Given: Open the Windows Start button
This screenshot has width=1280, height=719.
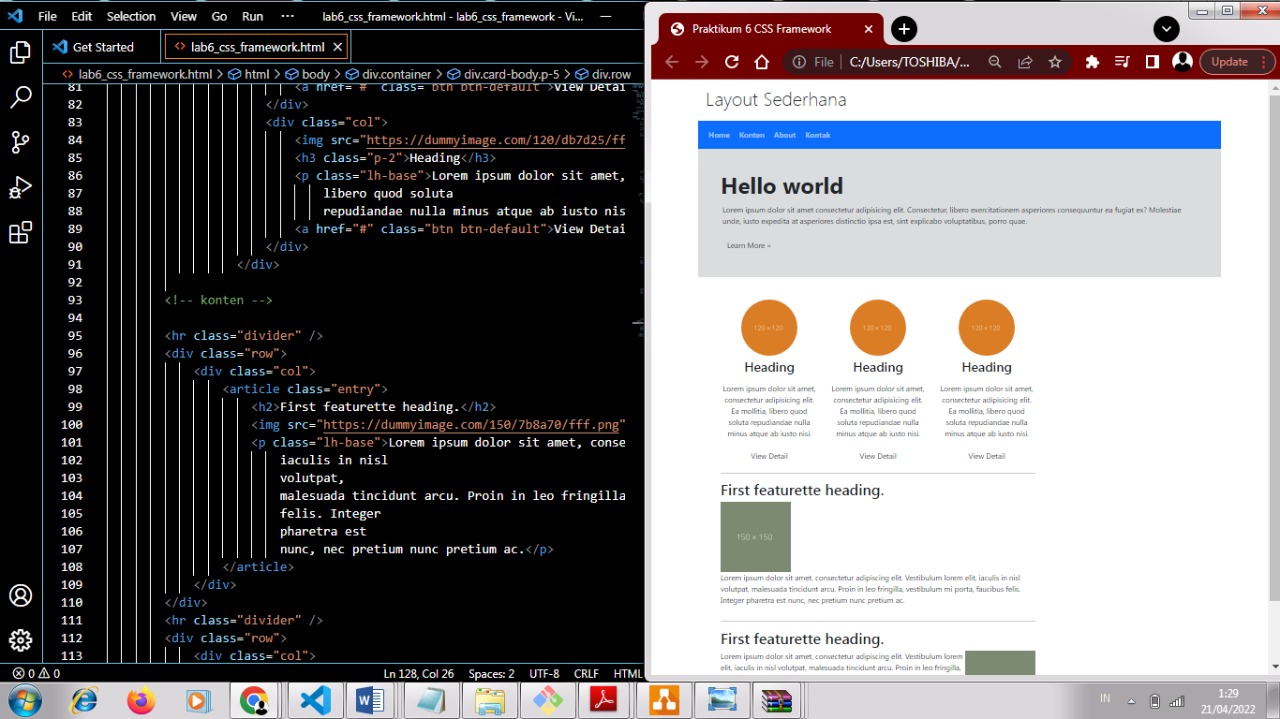Looking at the screenshot, I should [23, 700].
